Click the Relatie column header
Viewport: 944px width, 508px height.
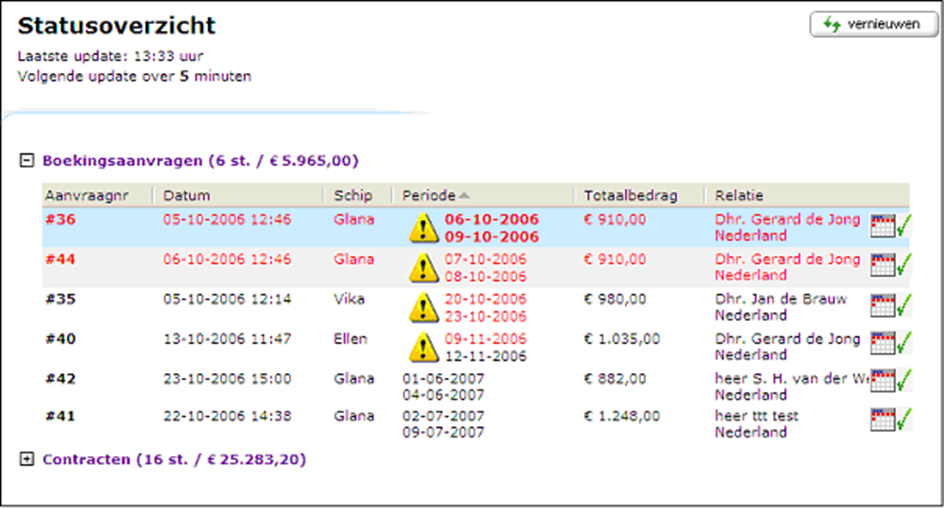(739, 196)
